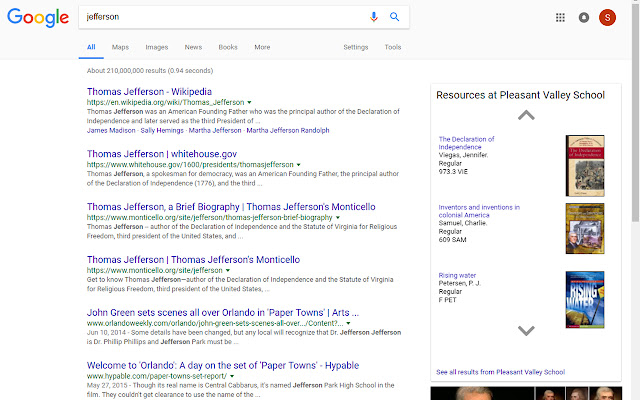The image size is (640, 400).
Task: Open Inventors and inventions in colonial America
Action: point(479,211)
